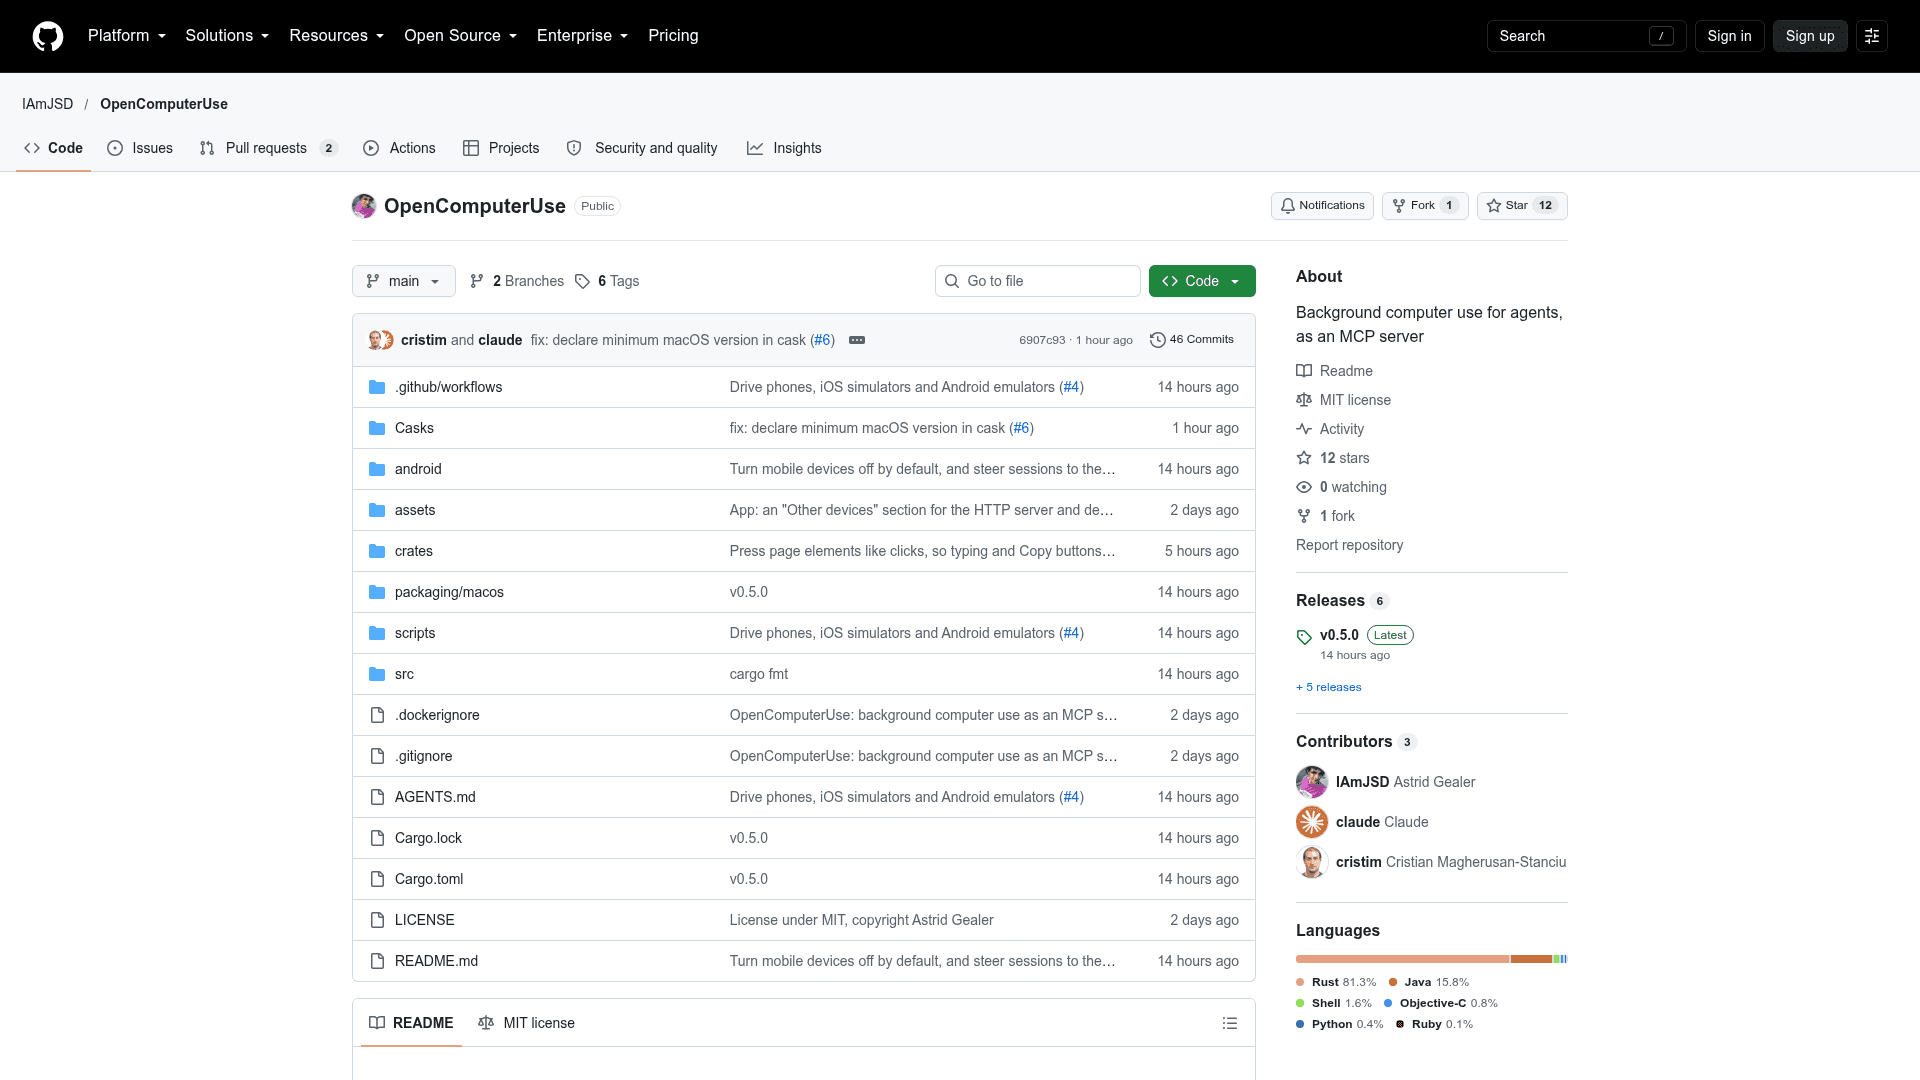Click the v0.5.0 release tag icon
The width and height of the screenshot is (1920, 1080).
coord(1304,637)
